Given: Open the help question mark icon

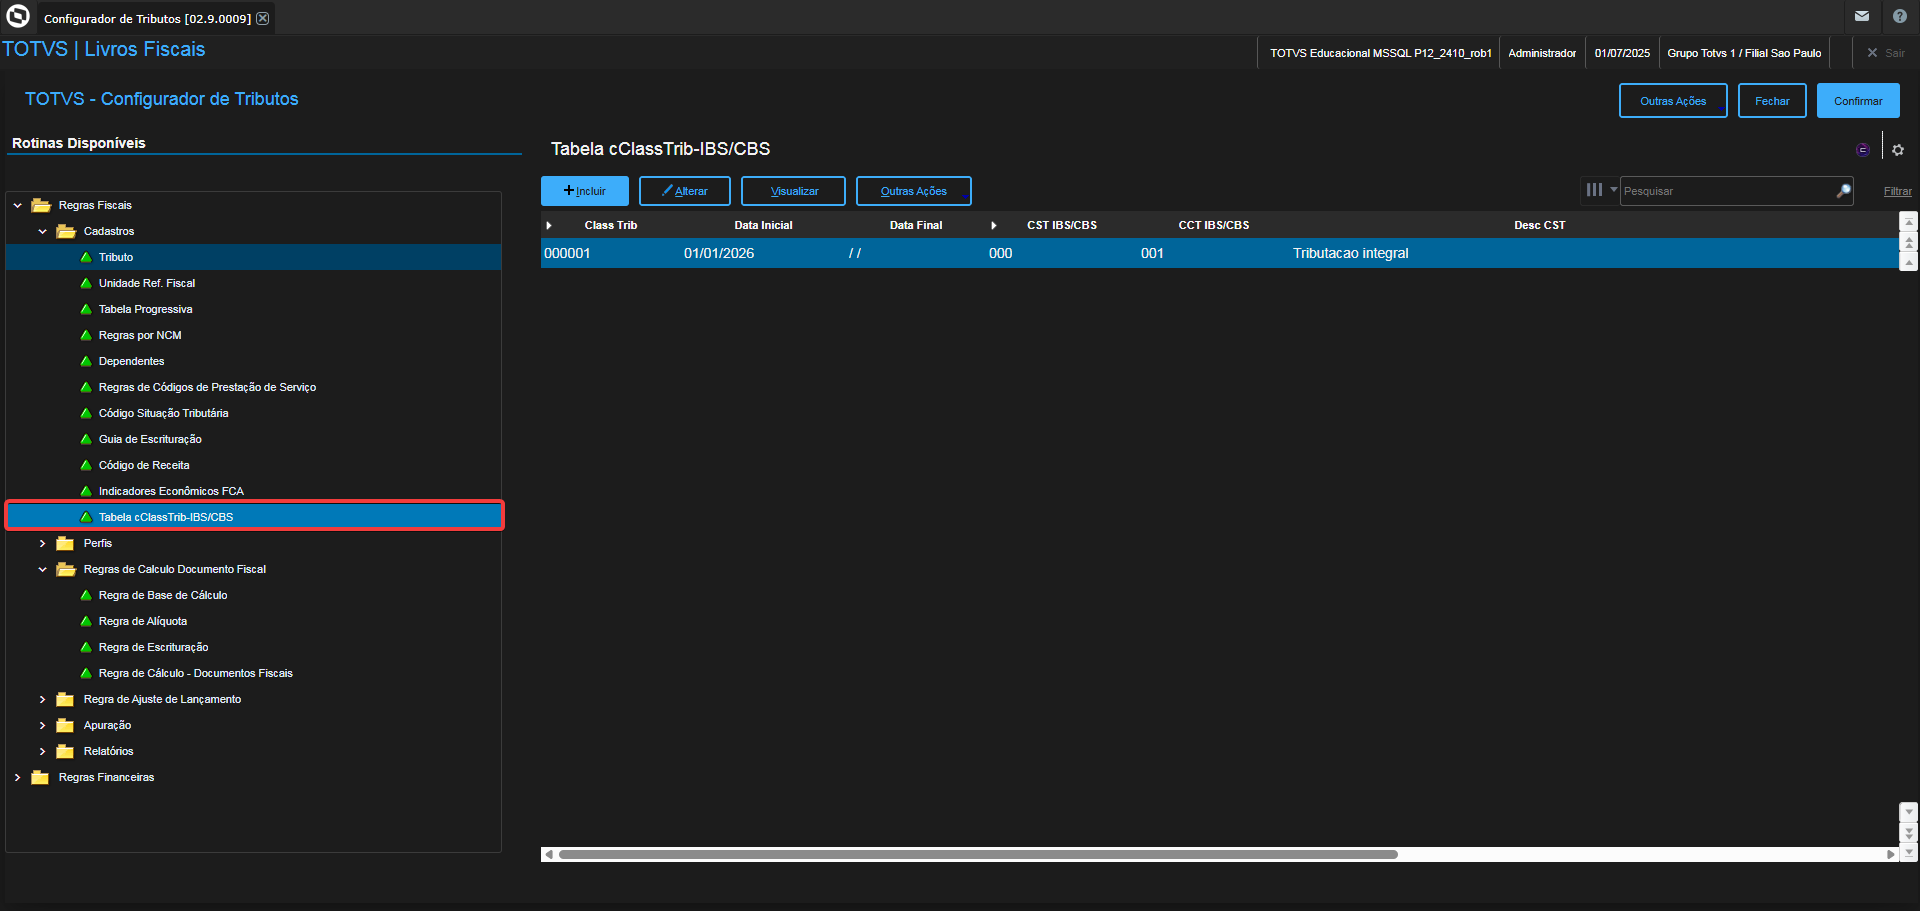Looking at the screenshot, I should pos(1900,16).
